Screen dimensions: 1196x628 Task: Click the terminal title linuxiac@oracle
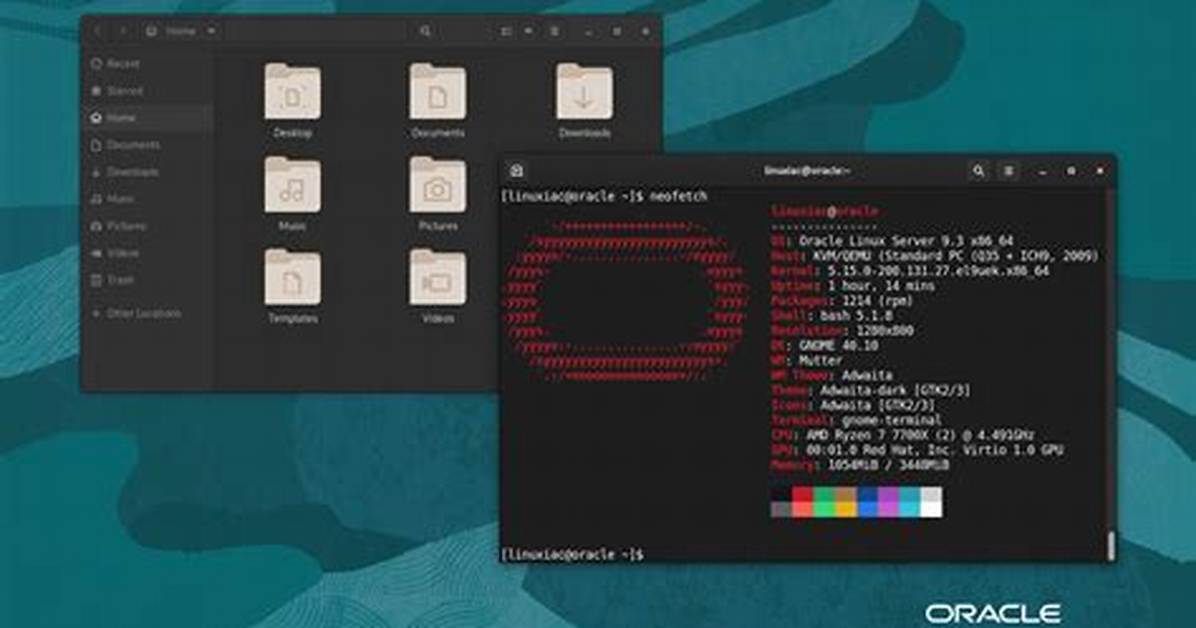pyautogui.click(x=807, y=171)
